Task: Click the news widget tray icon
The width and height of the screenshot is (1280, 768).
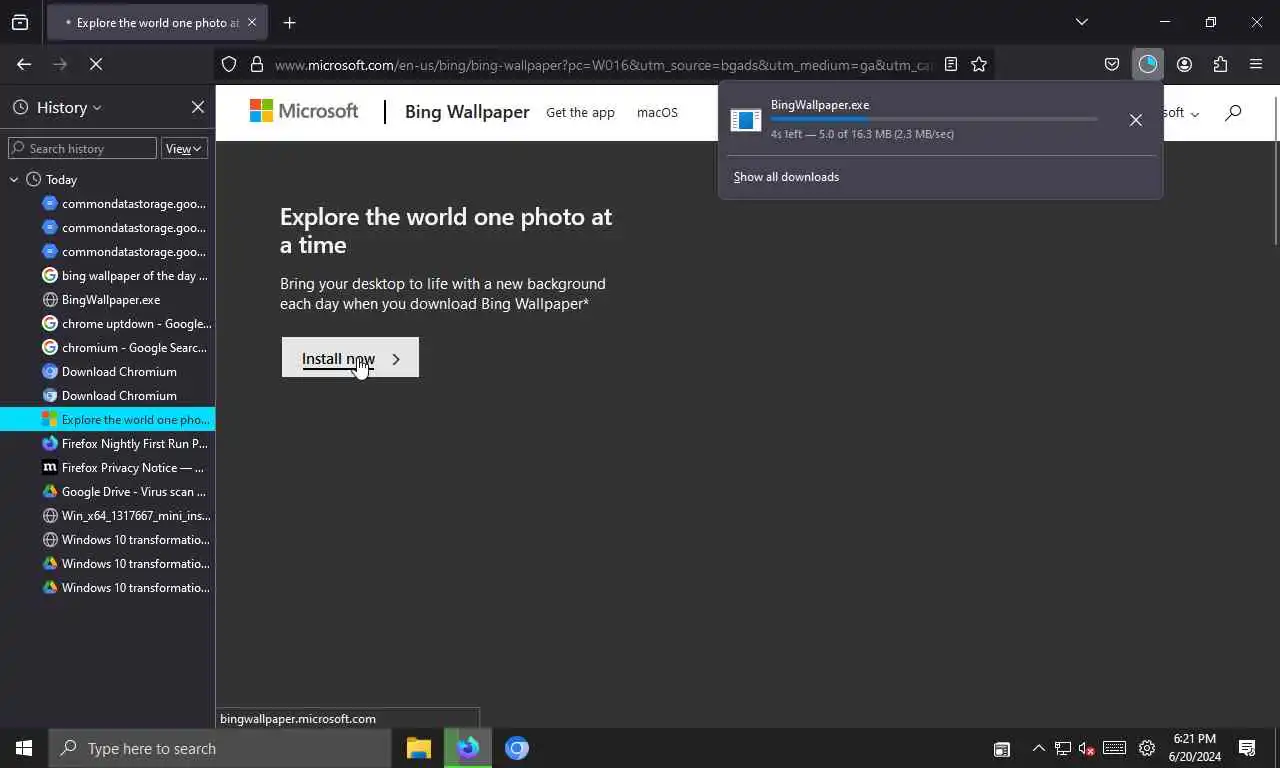Action: [1001, 748]
